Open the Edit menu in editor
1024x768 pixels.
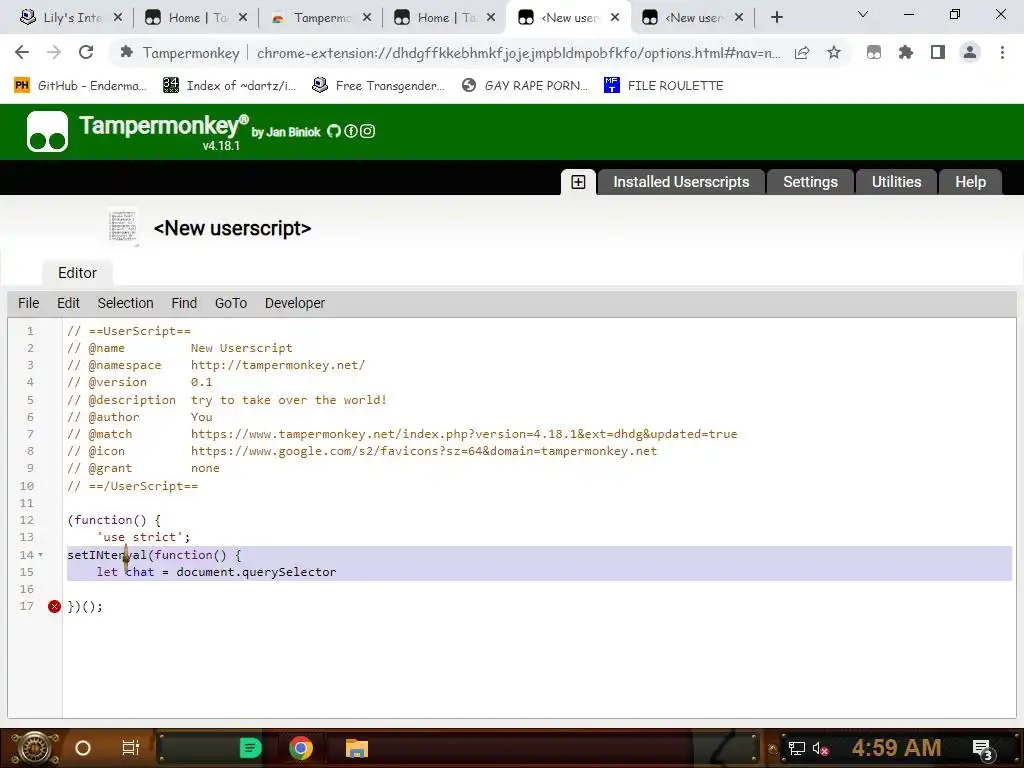click(68, 303)
